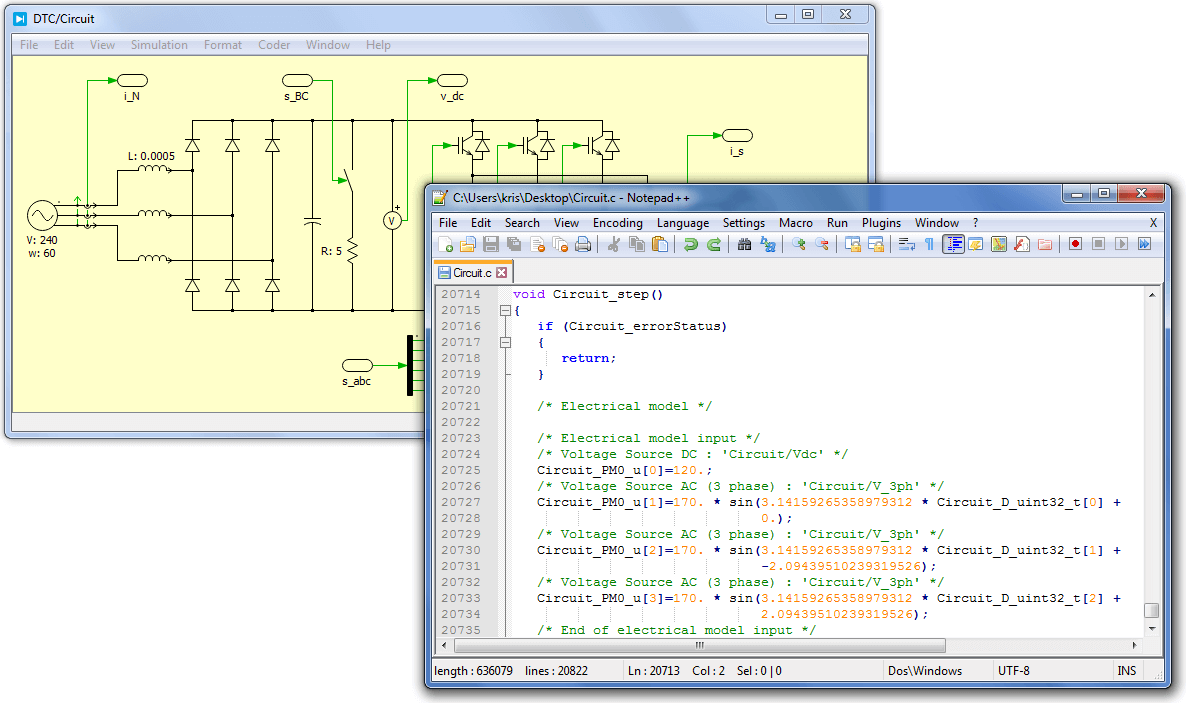Click the Zoom In magnifier icon

point(799,245)
